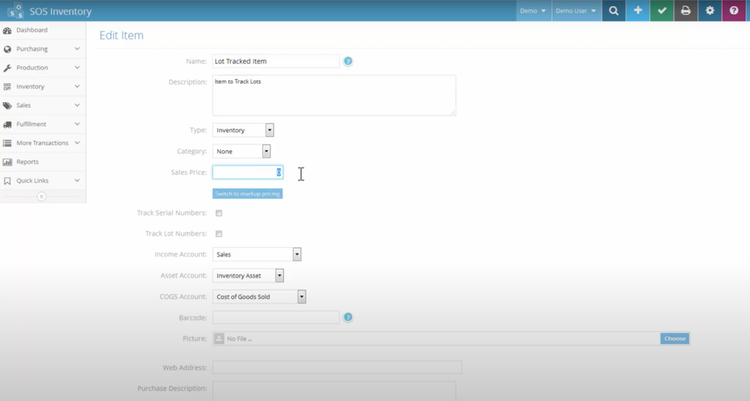The height and width of the screenshot is (401, 750).
Task: Click the Sales Price input field
Action: tap(244, 172)
